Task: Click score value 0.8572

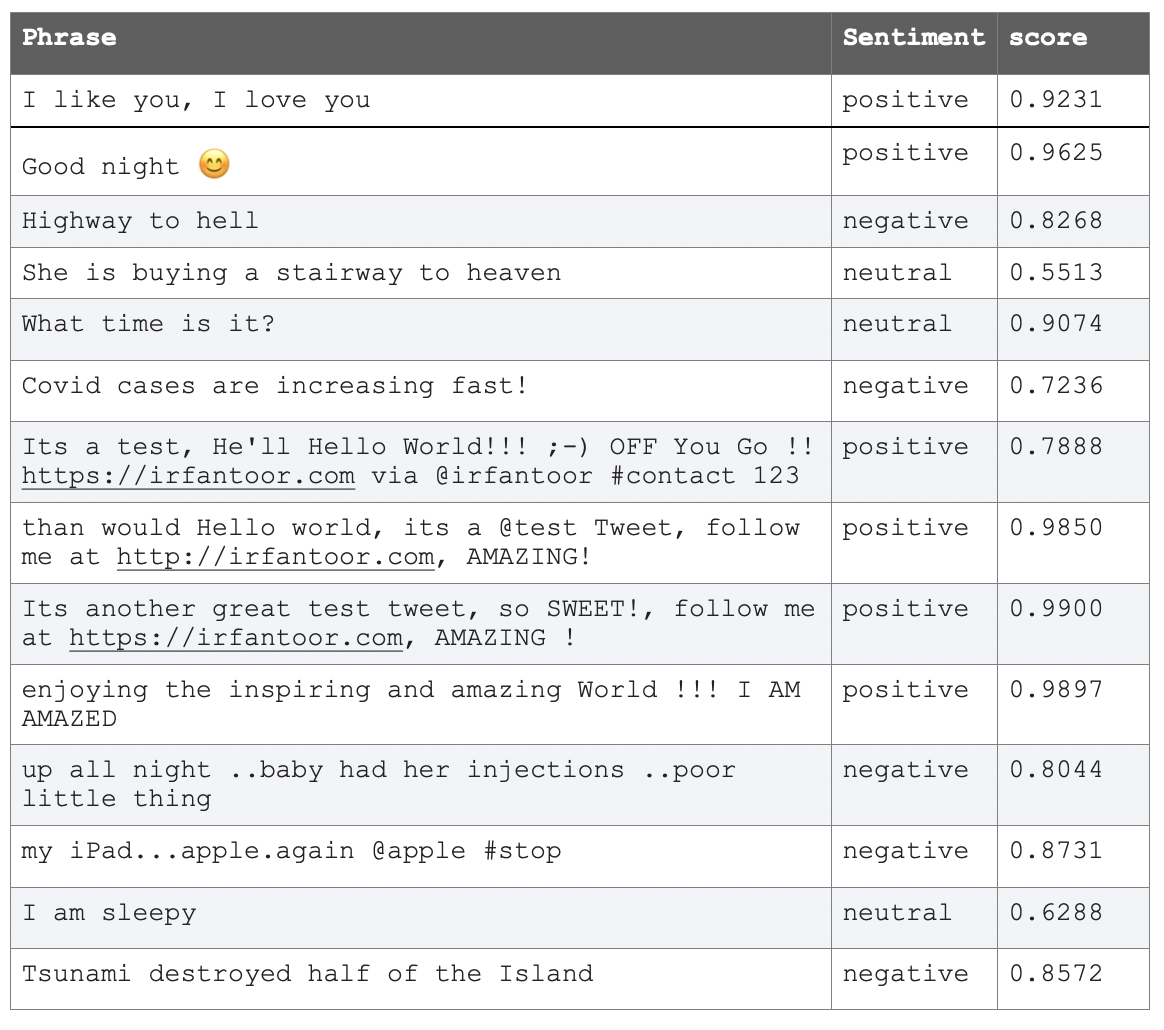Action: (1056, 974)
